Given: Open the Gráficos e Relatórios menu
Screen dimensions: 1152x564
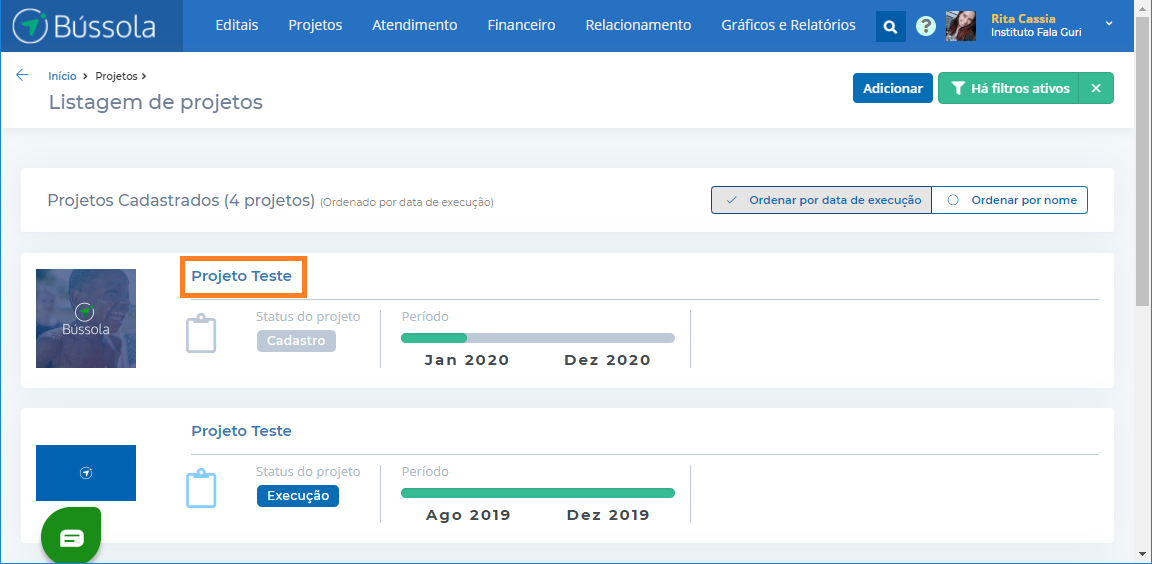Looking at the screenshot, I should point(788,25).
